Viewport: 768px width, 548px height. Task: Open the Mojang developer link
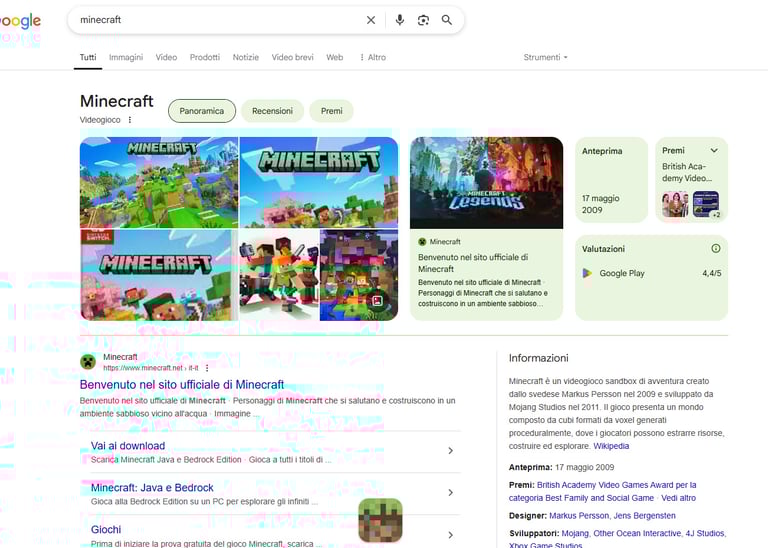click(x=575, y=533)
